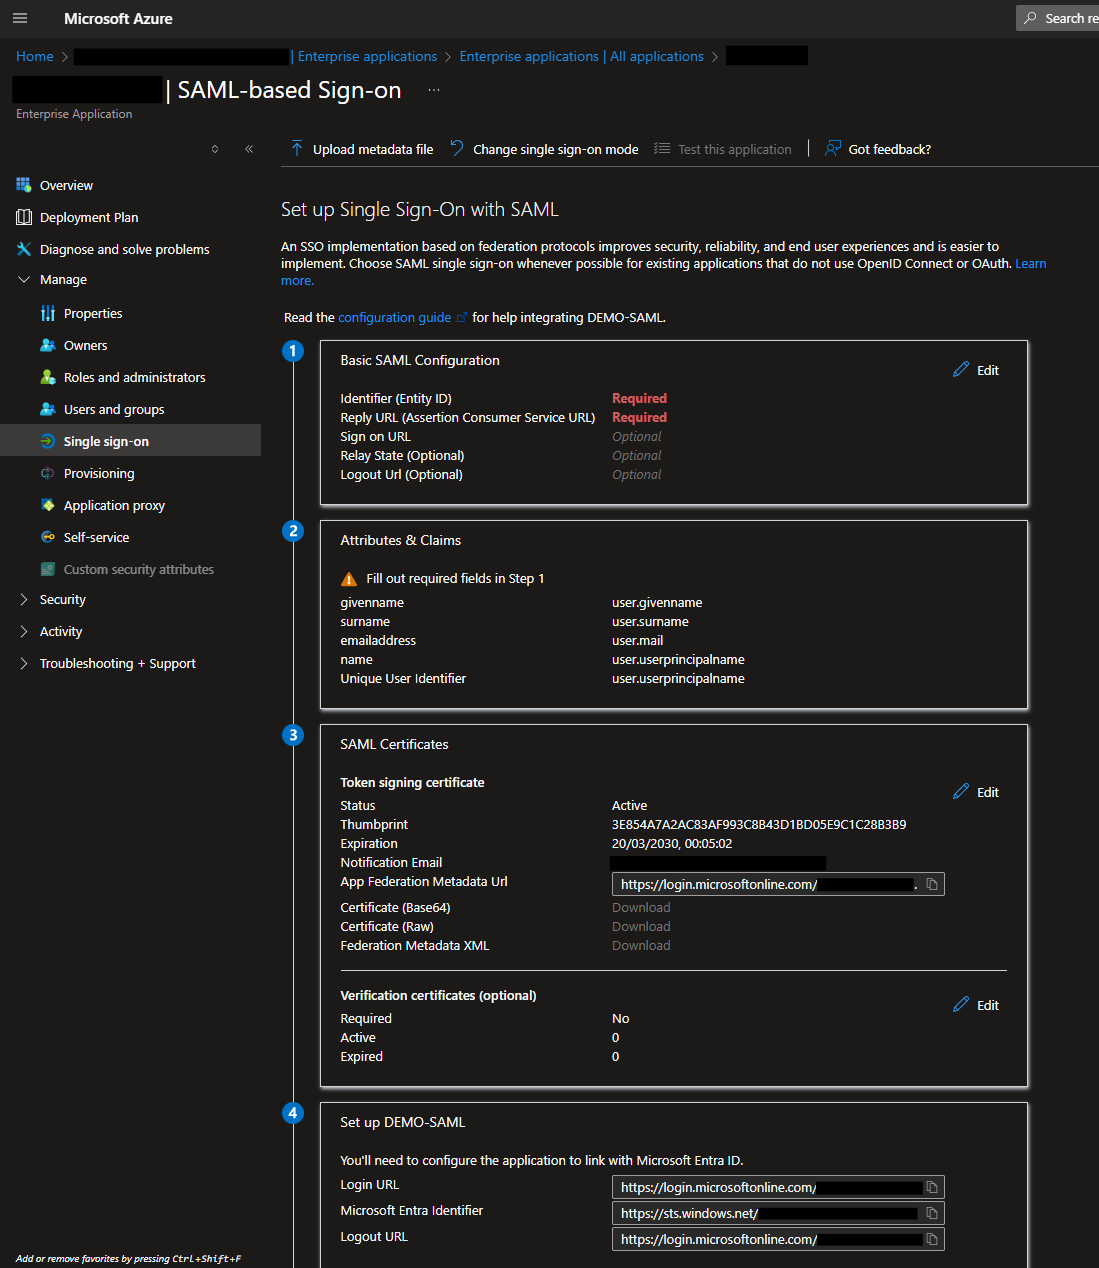Screen dimensions: 1099x1268
Task: Click the Users and groups icon
Action: 48,409
